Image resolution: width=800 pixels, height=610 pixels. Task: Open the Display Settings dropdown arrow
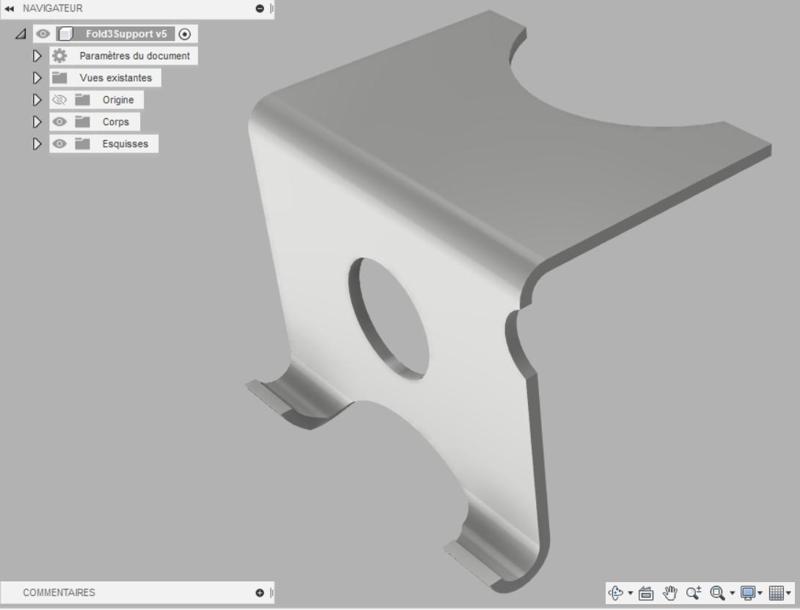[760, 593]
